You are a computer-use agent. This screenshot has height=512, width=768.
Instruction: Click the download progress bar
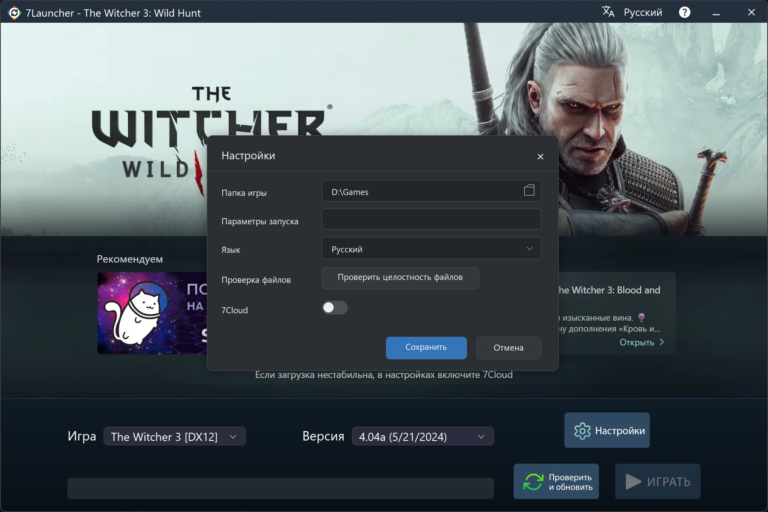click(x=281, y=488)
